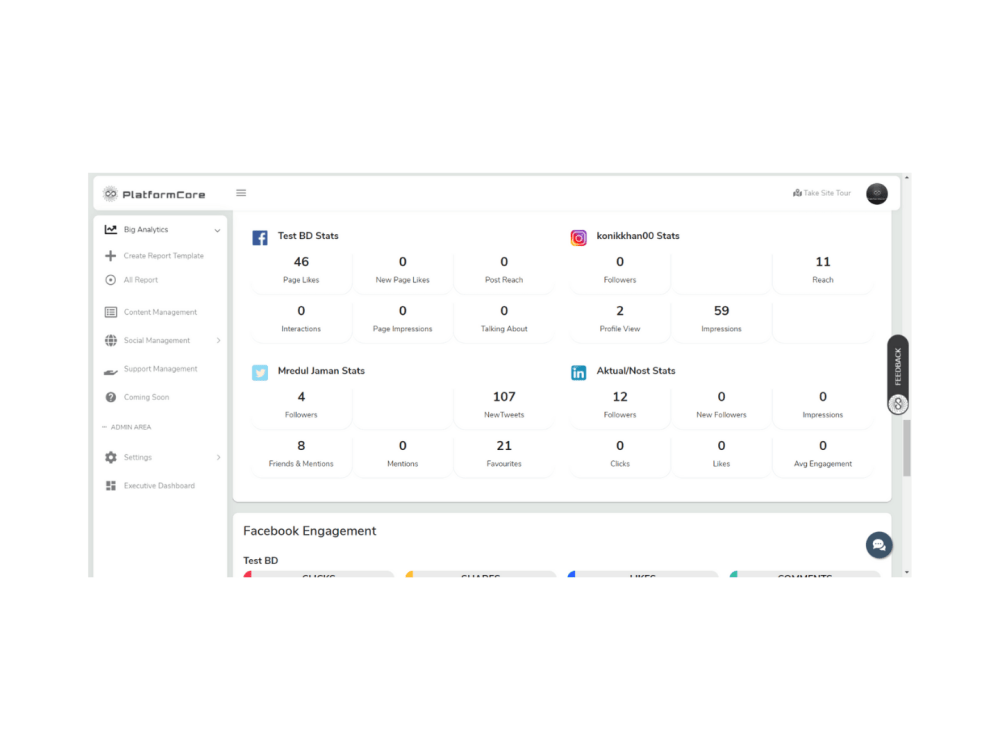
Task: Select the Twitter Mentions 0 card
Action: point(402,455)
